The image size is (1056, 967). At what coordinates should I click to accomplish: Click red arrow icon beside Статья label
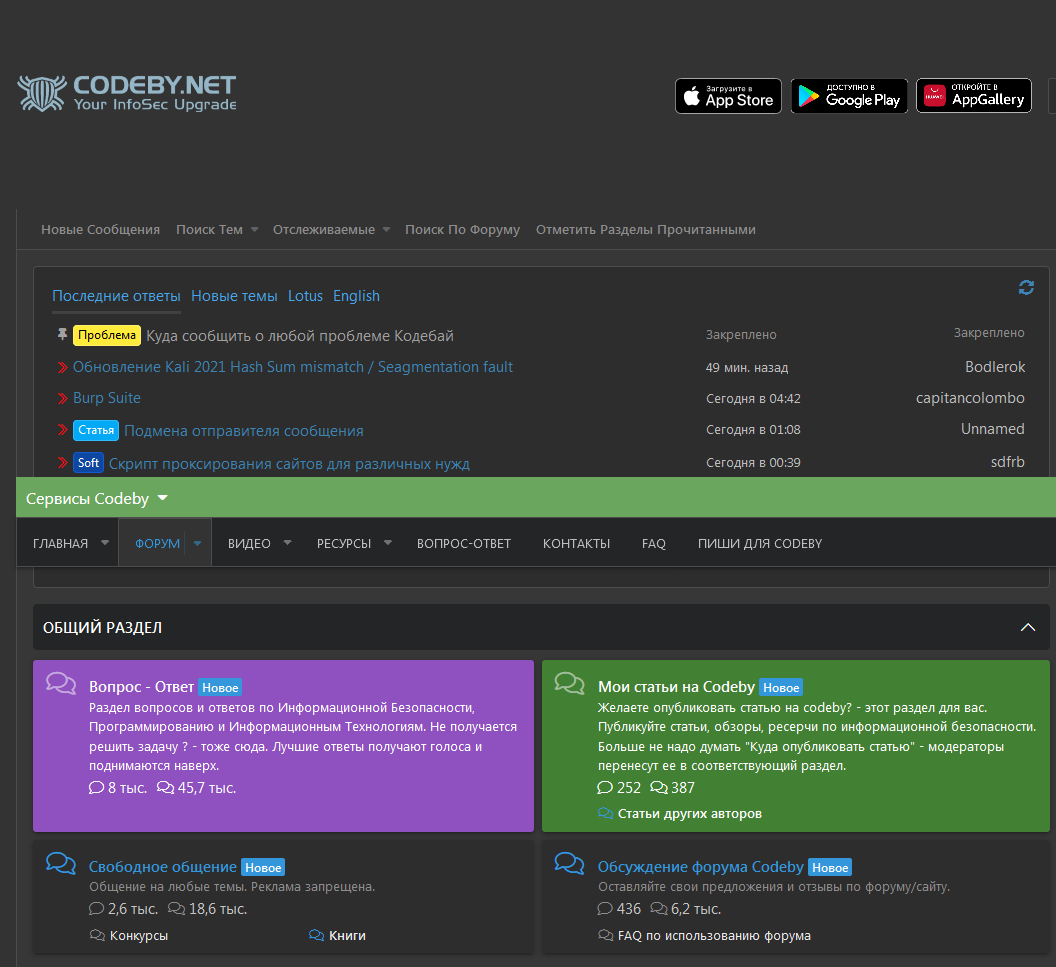62,429
